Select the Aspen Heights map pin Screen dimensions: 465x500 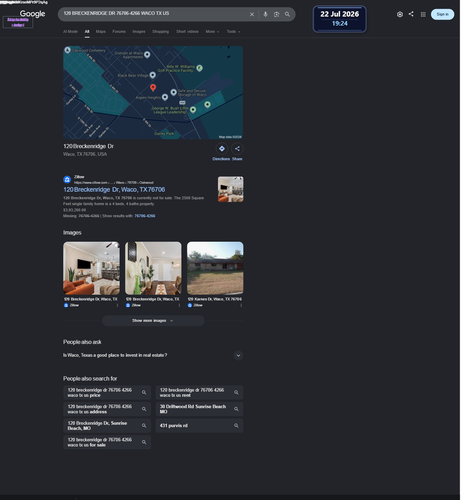[165, 97]
